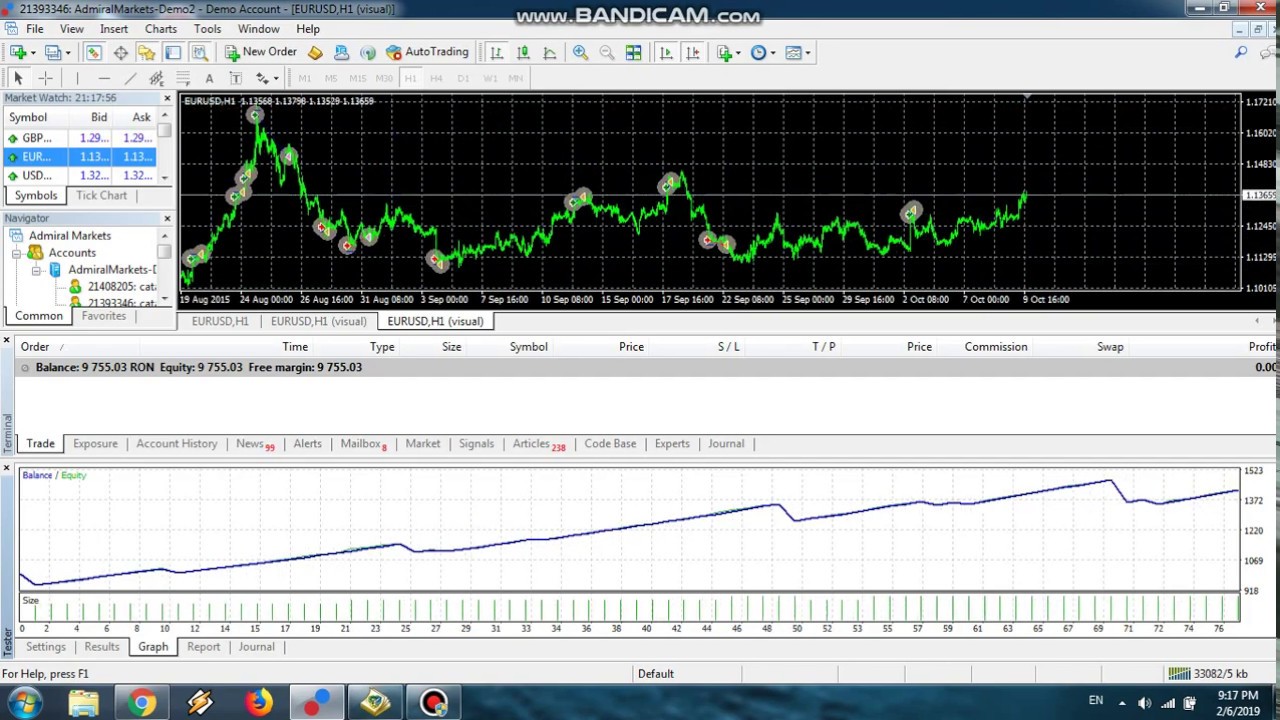Toggle the Terminal panel toolbar icon
The width and height of the screenshot is (1280, 720).
point(173,52)
